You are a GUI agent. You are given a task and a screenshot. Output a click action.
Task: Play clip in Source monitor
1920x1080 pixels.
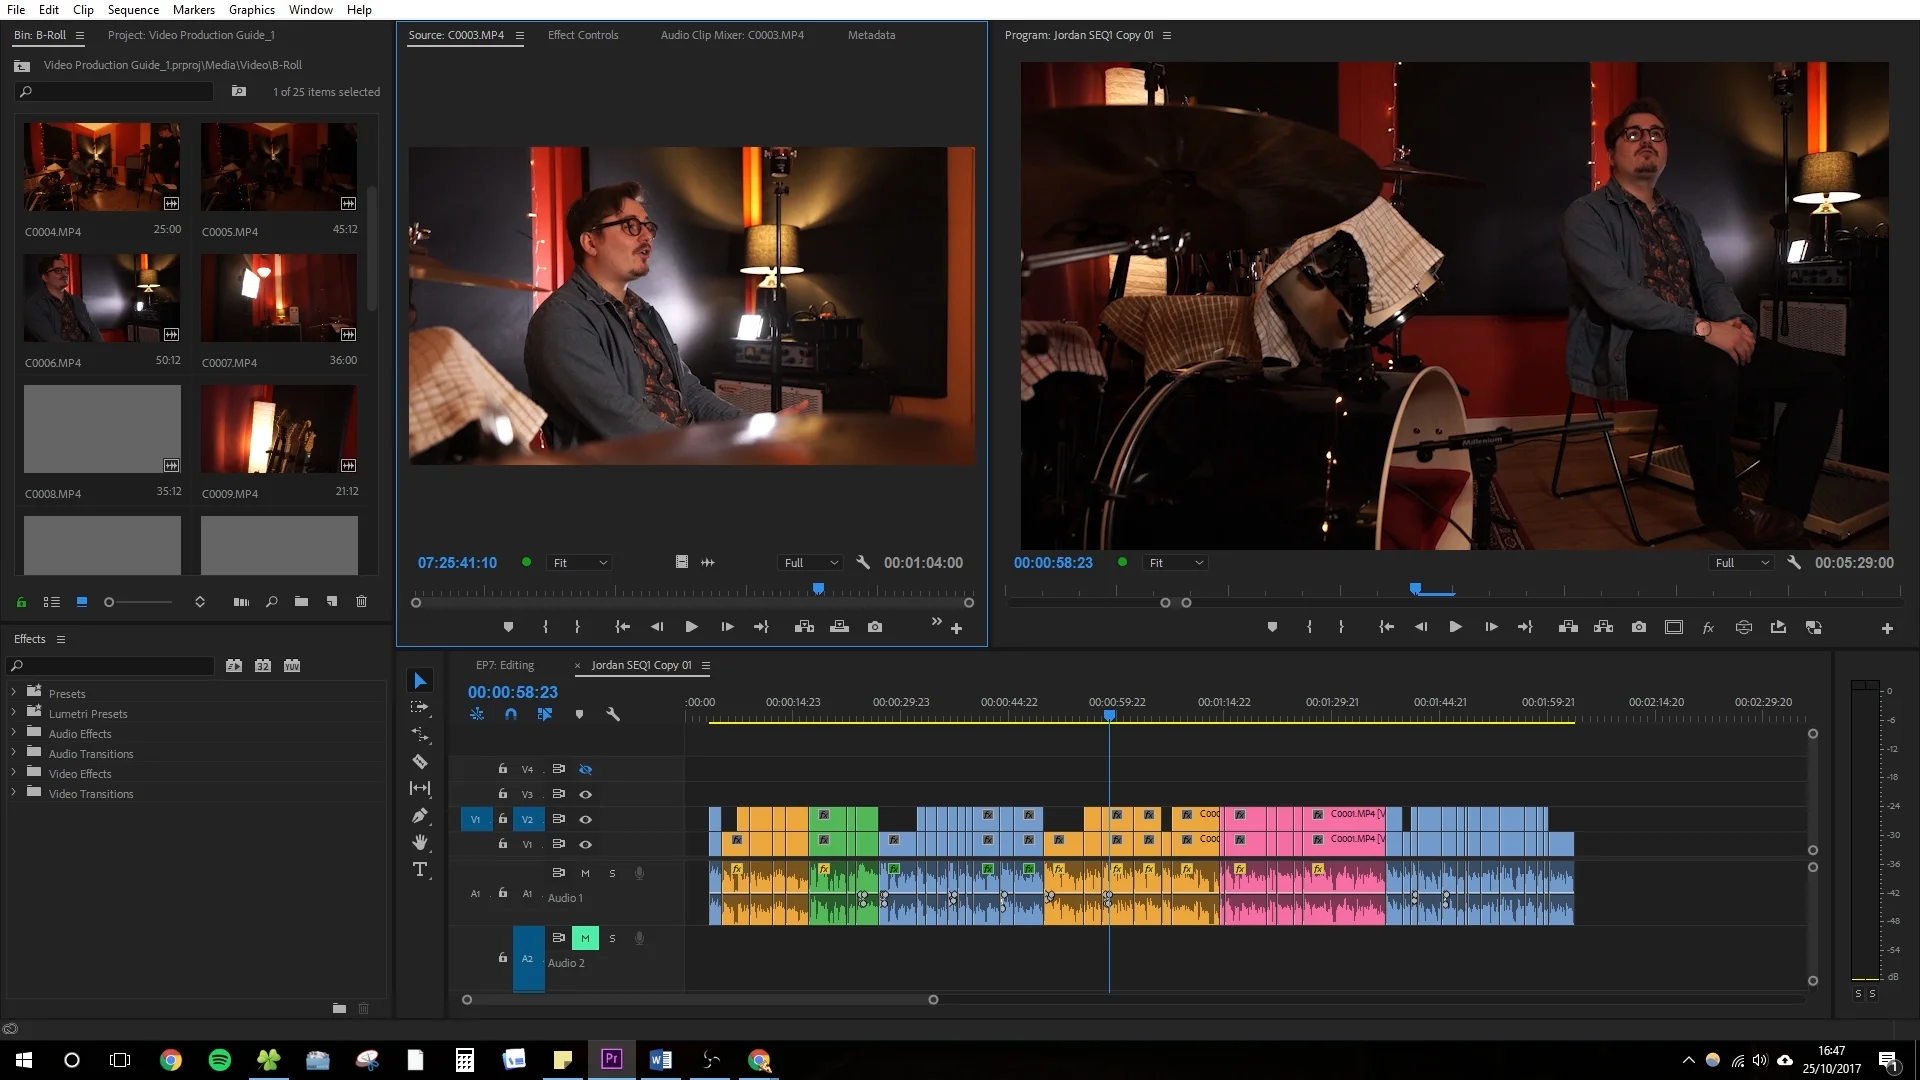tap(691, 627)
